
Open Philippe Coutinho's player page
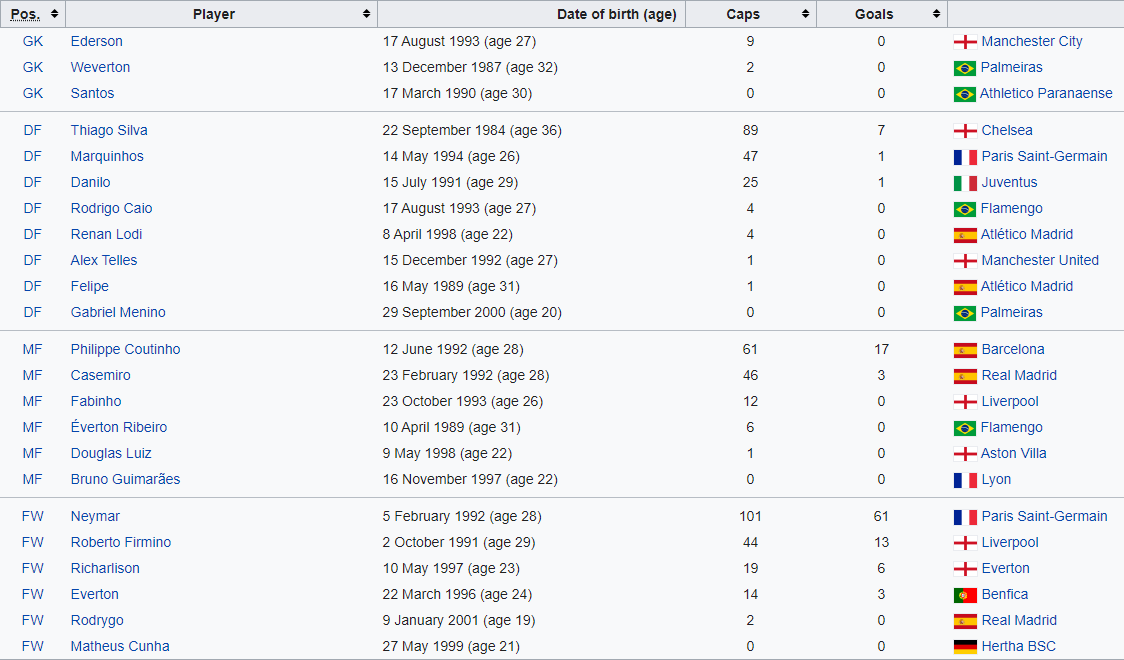point(125,350)
